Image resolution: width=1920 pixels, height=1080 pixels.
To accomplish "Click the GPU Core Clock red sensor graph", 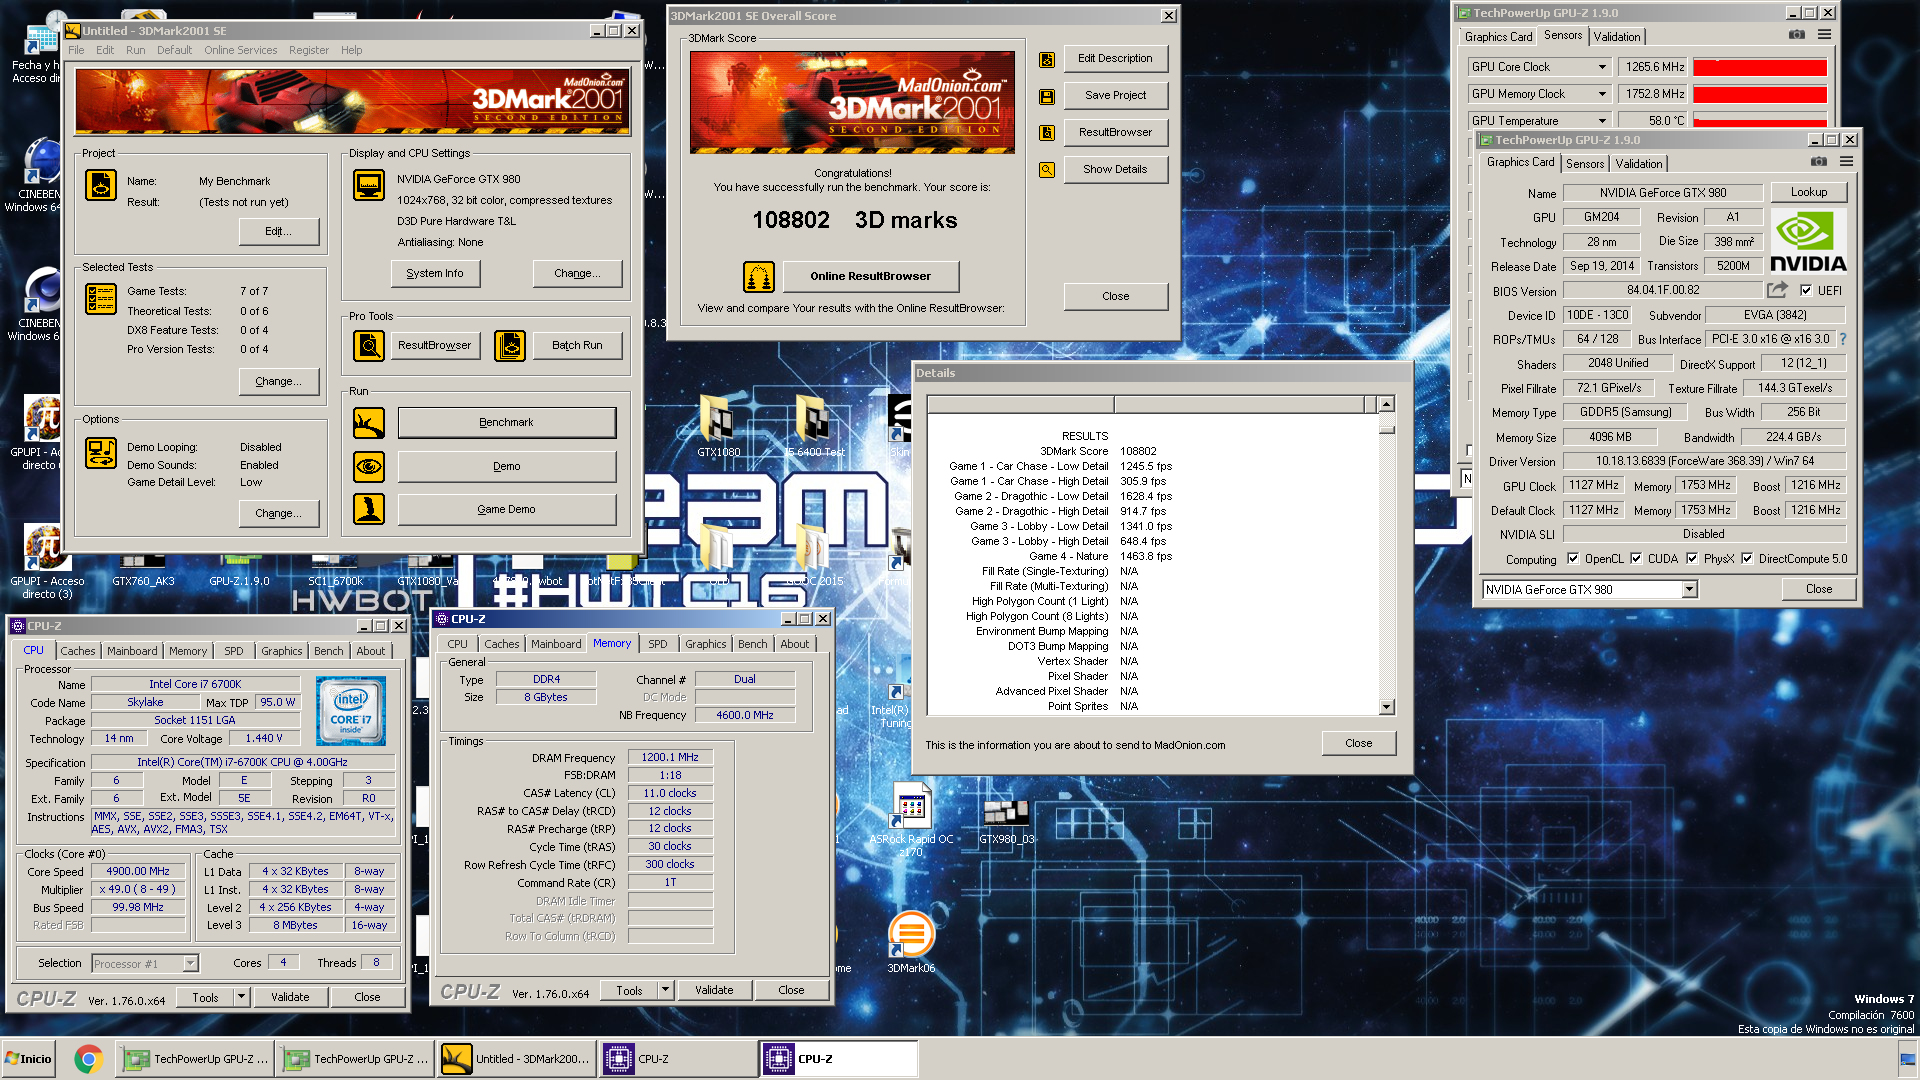I will tap(1759, 67).
